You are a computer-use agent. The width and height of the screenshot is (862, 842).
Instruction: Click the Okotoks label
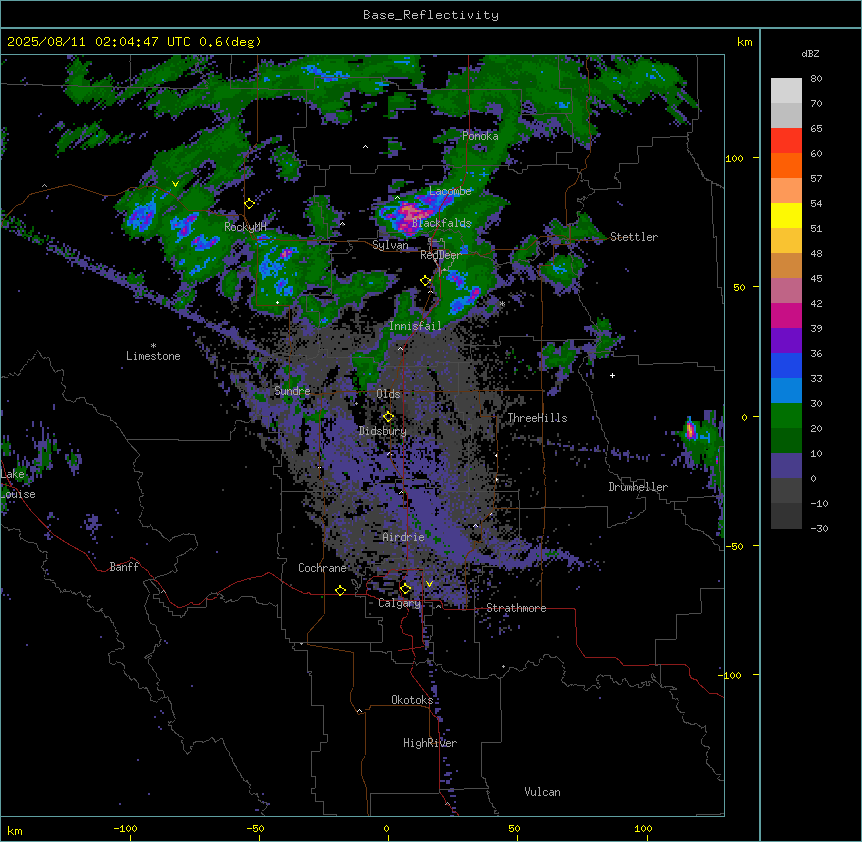(412, 700)
